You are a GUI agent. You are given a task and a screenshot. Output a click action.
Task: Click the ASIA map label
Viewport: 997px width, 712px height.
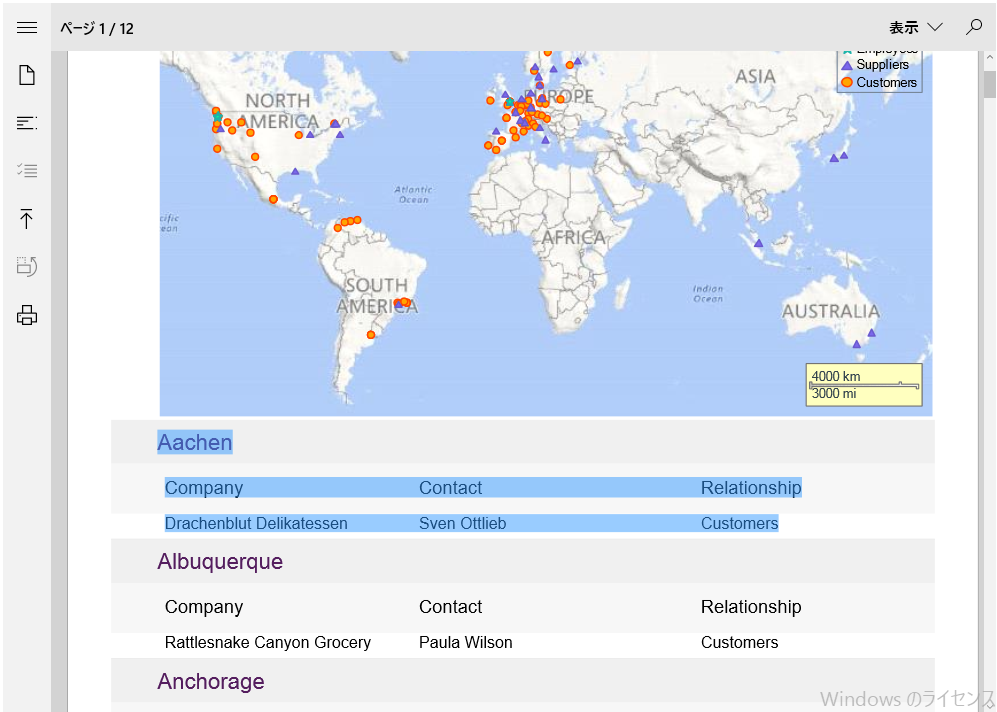755,77
